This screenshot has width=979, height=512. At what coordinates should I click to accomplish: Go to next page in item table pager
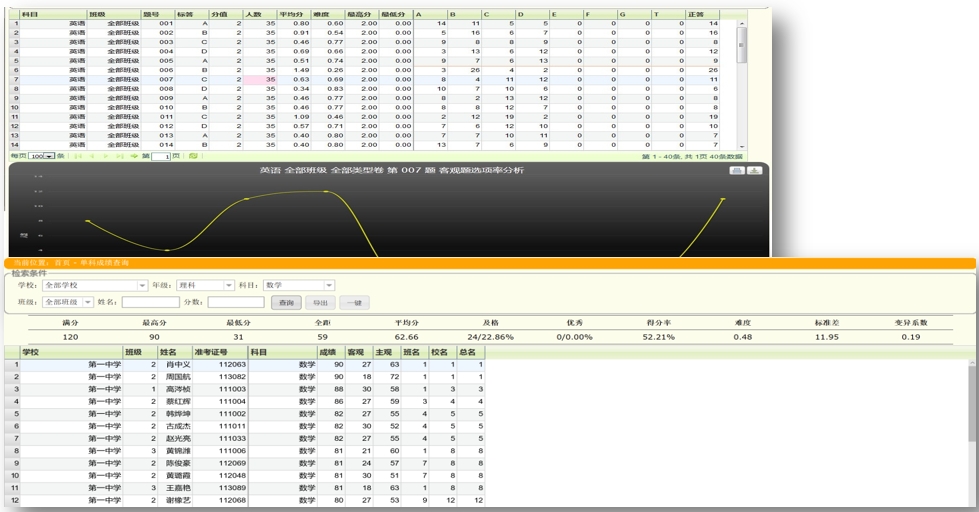106,156
